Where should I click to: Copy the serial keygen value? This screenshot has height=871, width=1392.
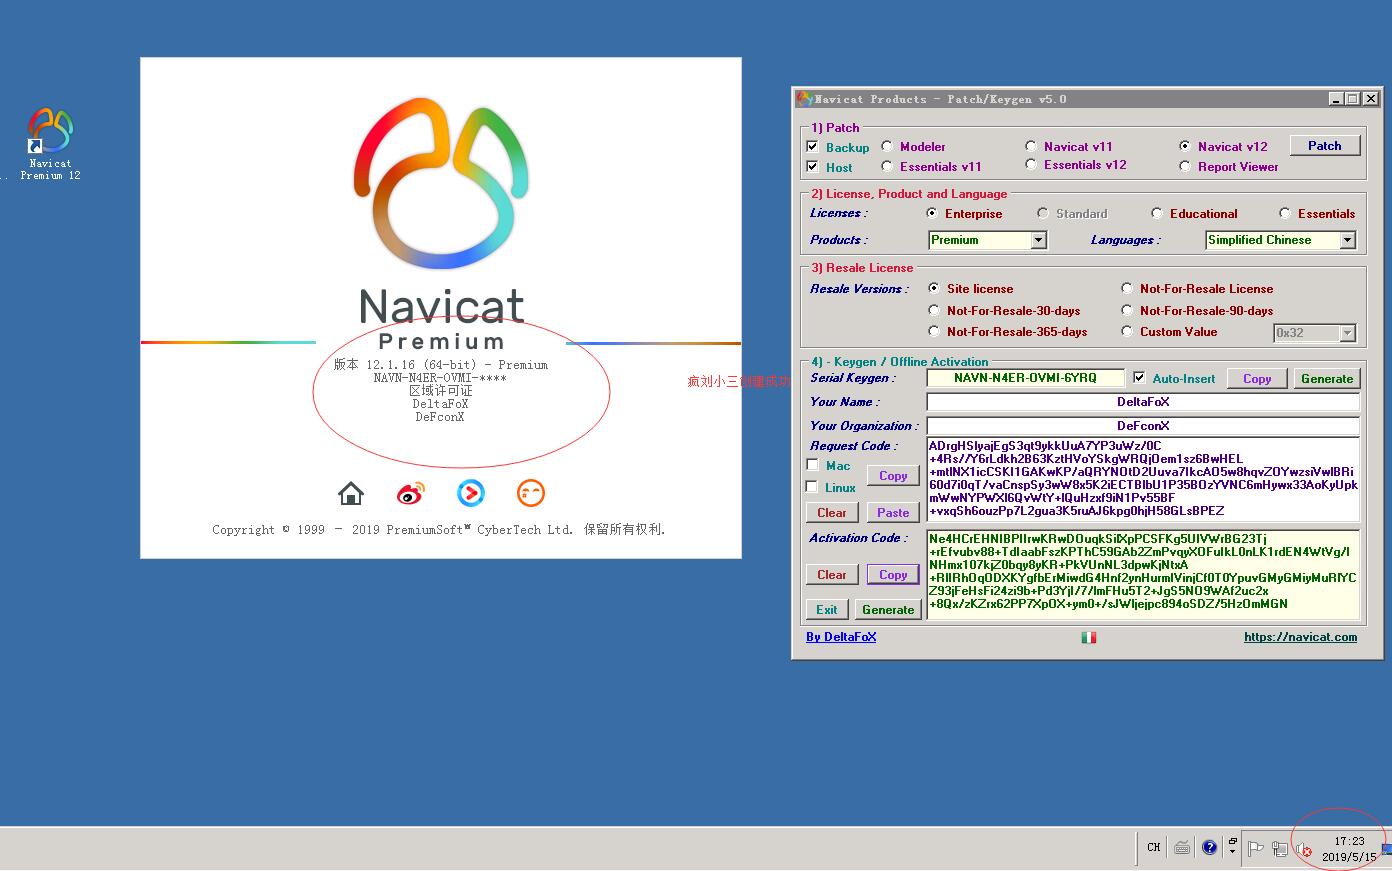1257,379
